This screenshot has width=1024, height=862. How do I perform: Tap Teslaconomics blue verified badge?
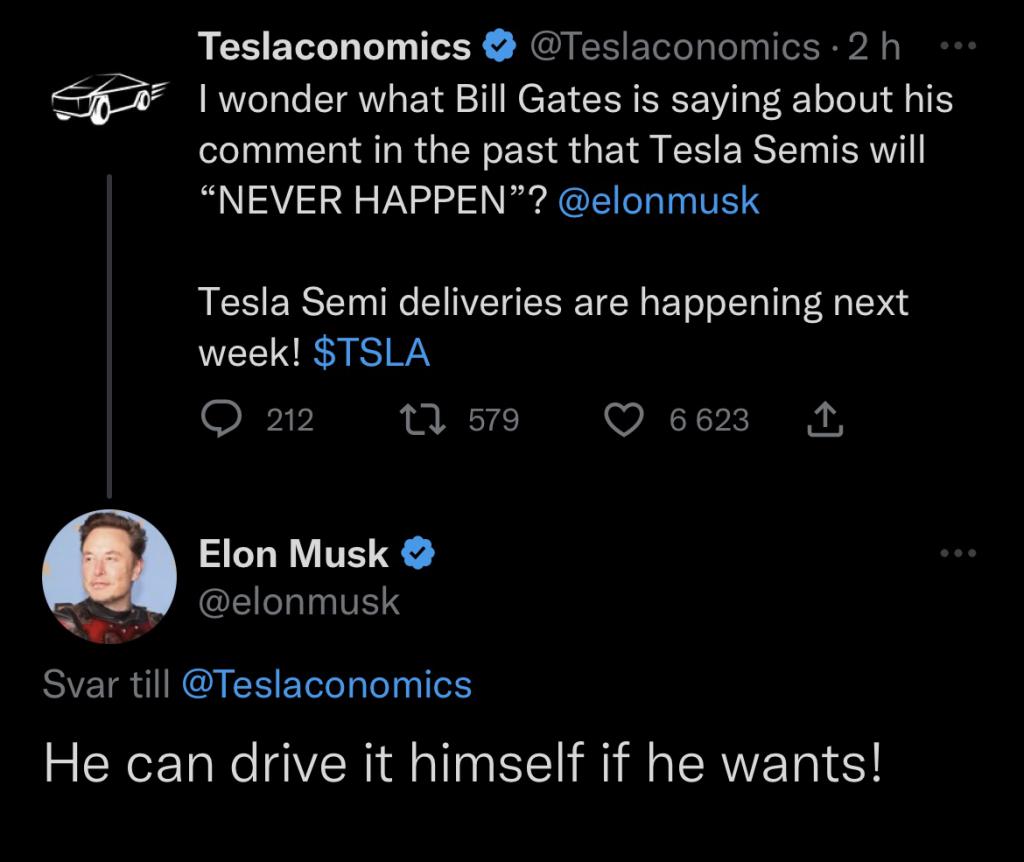500,46
